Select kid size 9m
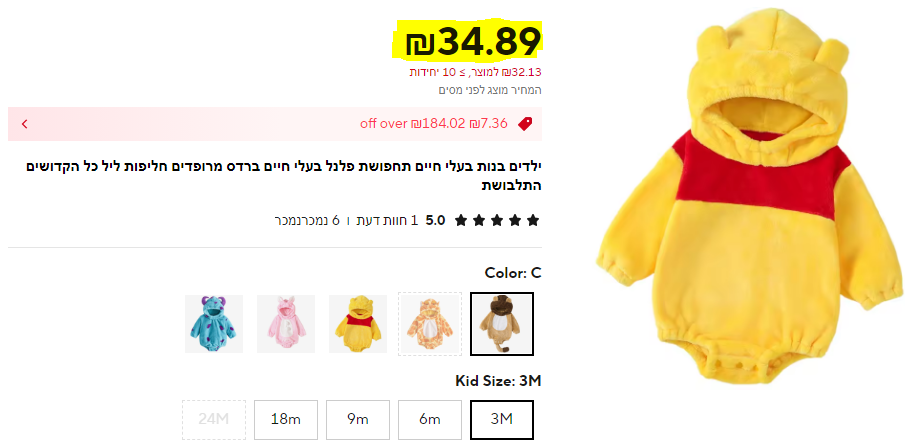This screenshot has width=905, height=444. (358, 419)
